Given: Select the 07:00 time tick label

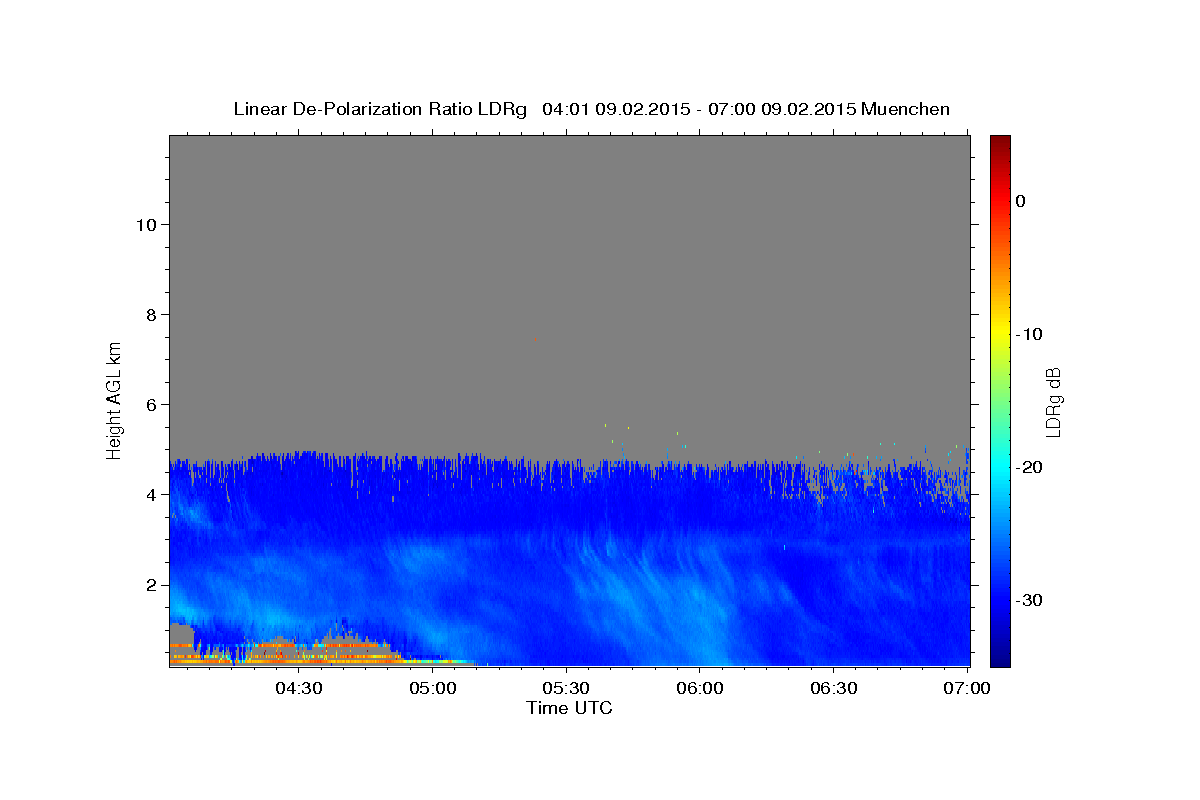Looking at the screenshot, I should click(x=967, y=689).
